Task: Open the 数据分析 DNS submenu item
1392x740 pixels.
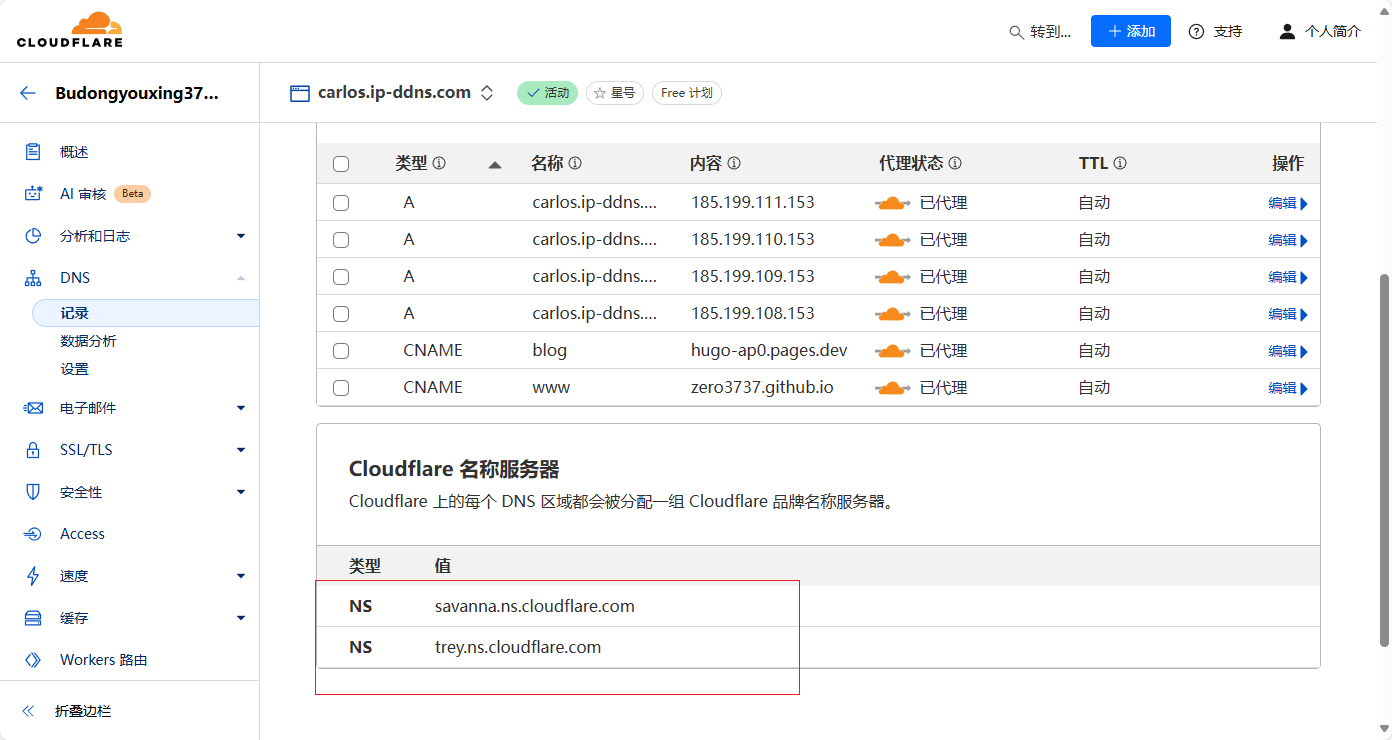Action: tap(88, 341)
